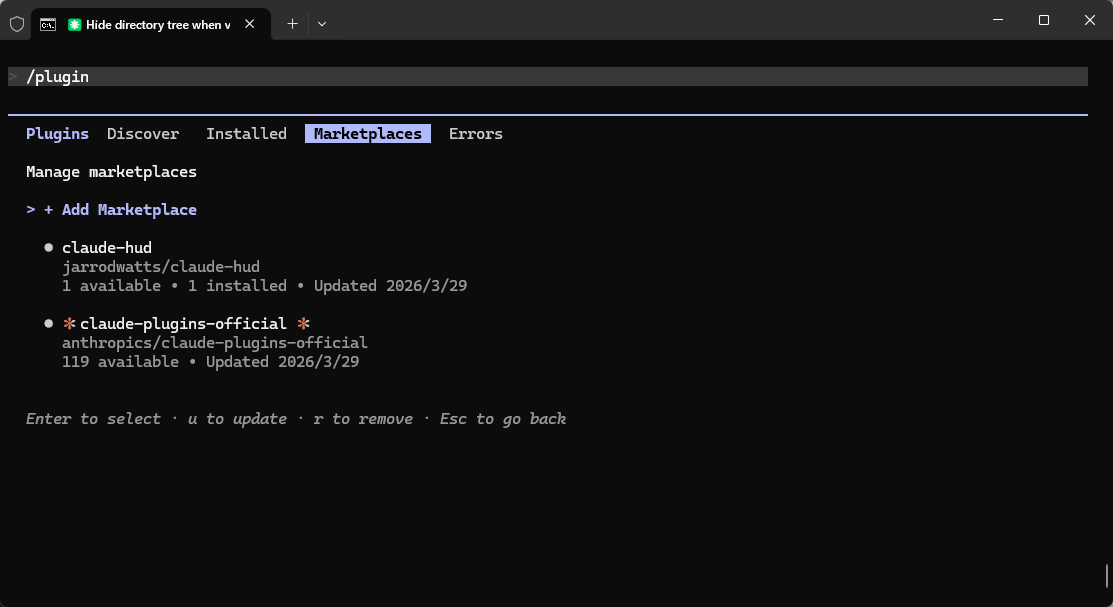The image size is (1113, 607).
Task: Click the bullet beside claude-plugins-official
Action: pos(48,324)
